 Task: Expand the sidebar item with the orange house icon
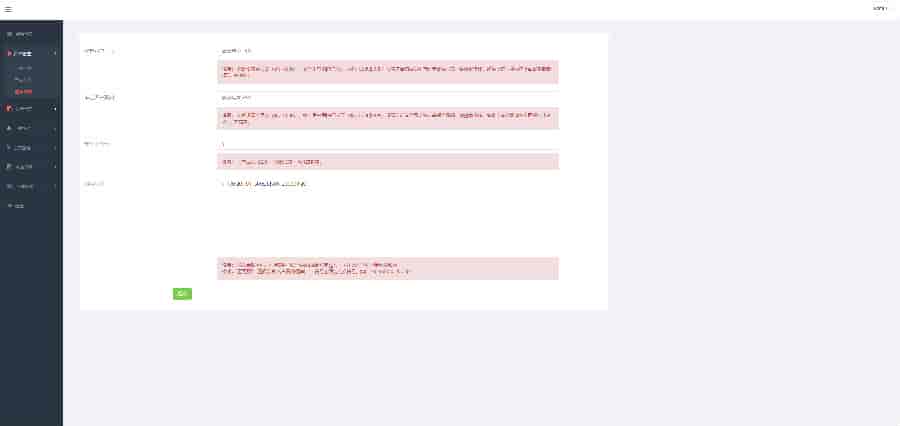[31, 109]
